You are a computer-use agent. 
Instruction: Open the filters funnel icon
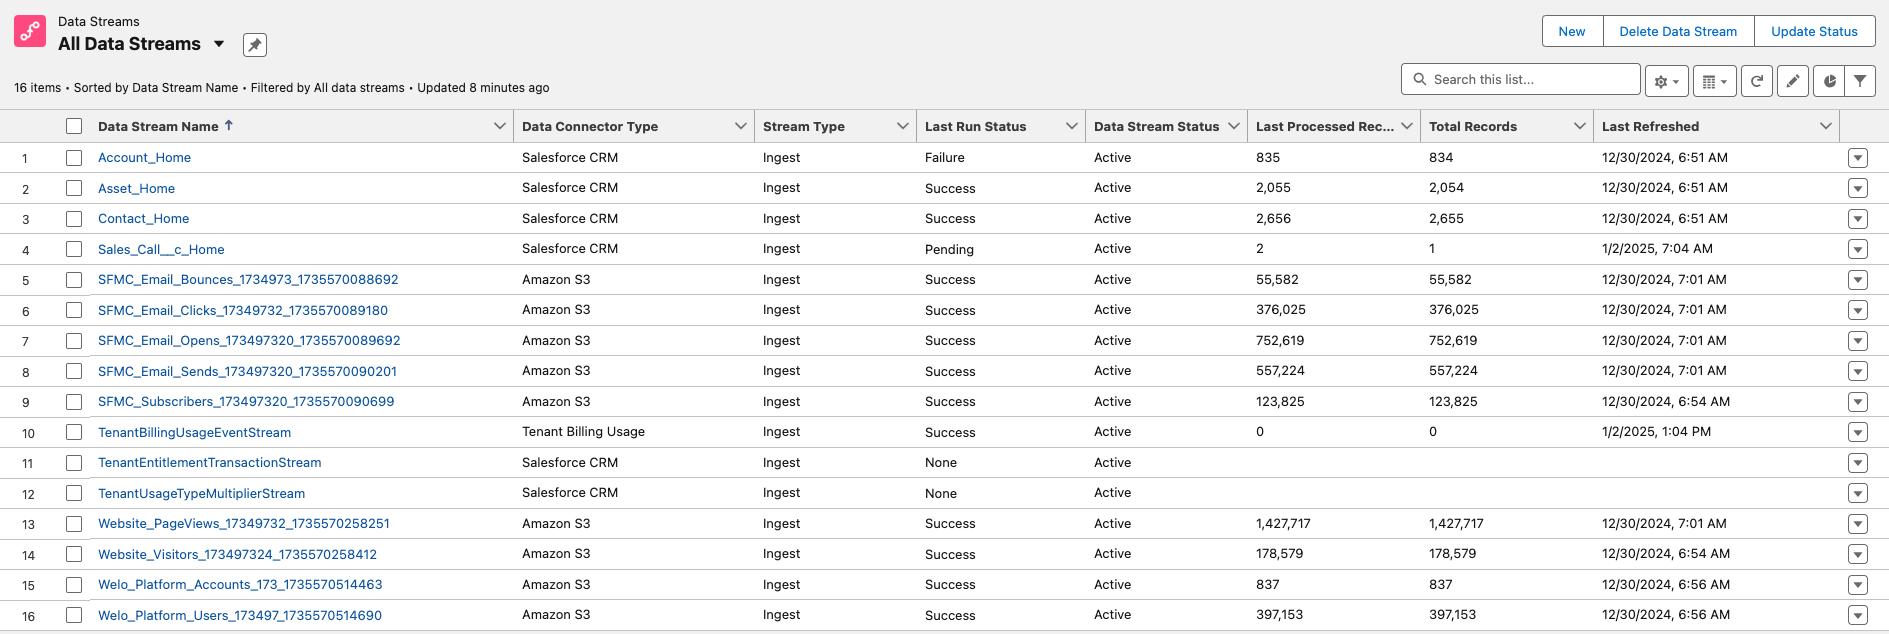pos(1860,81)
